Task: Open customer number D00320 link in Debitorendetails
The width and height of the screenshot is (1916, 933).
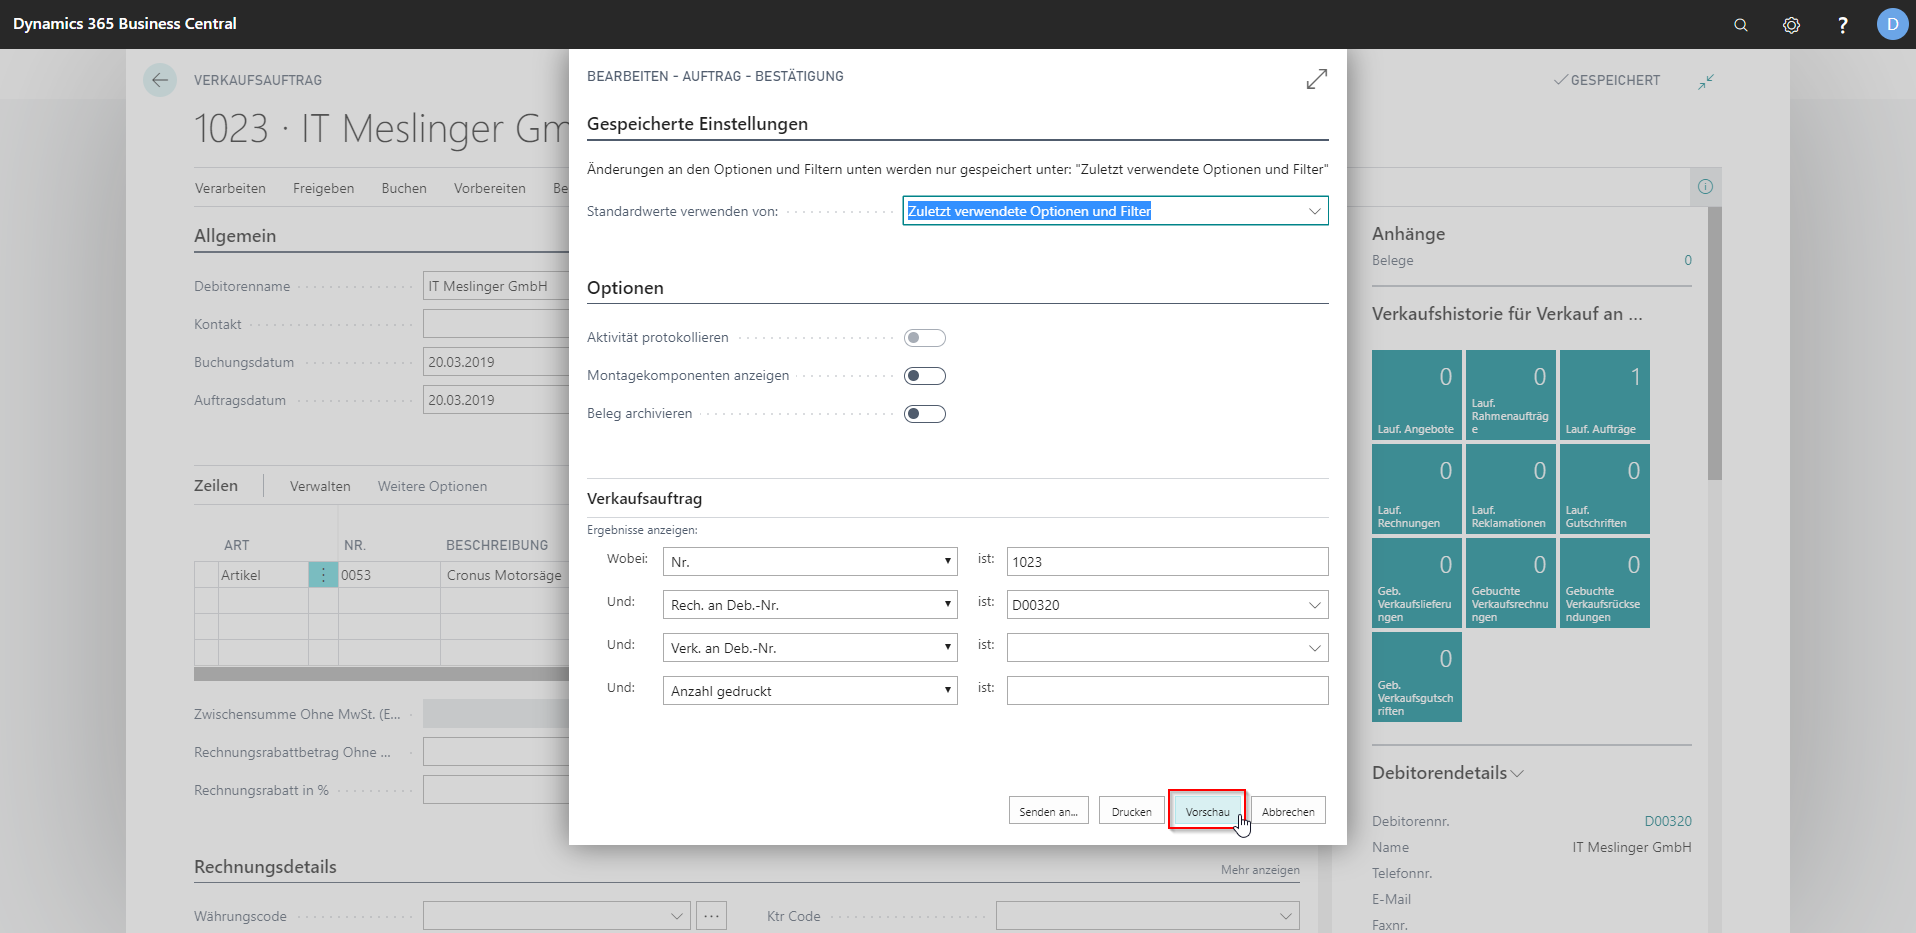Action: point(1668,821)
